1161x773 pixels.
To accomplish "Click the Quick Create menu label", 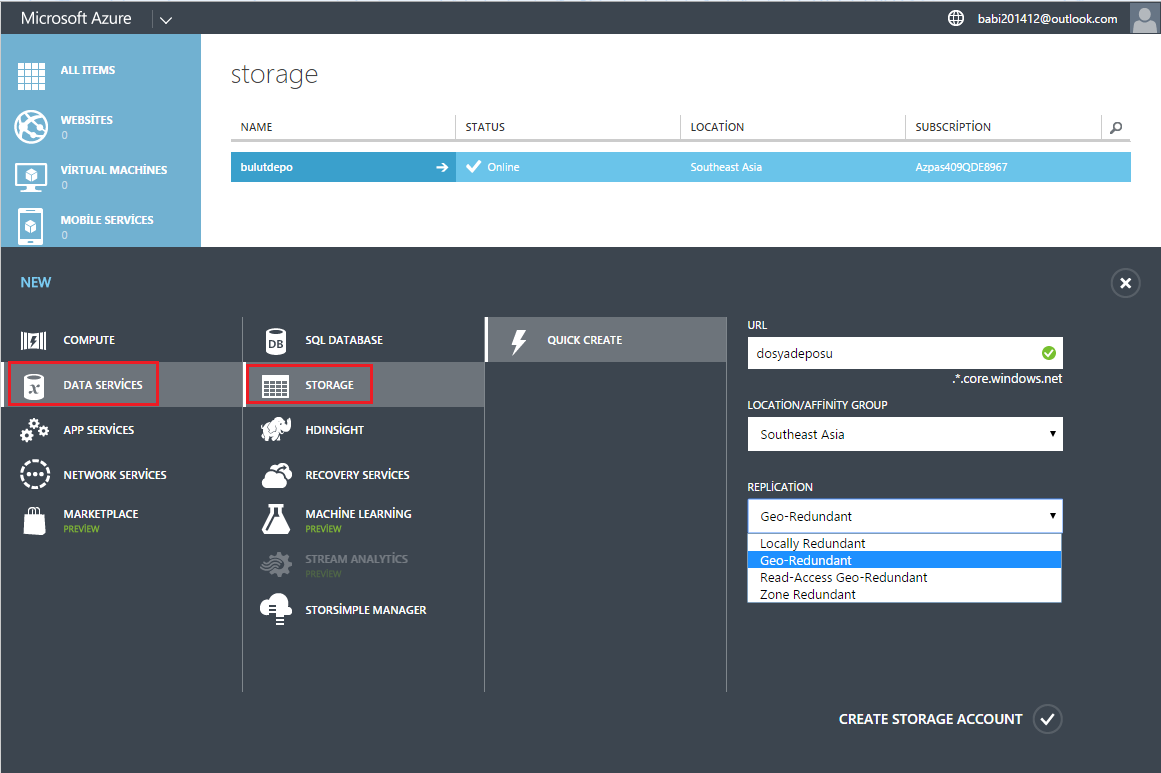I will [x=584, y=340].
